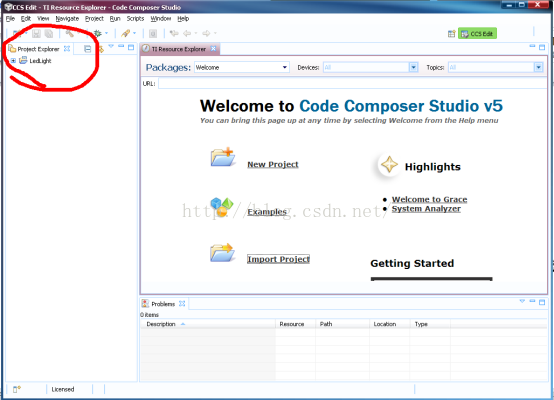This screenshot has width=554, height=400.
Task: Click the Highlights star icon
Action: 389,165
